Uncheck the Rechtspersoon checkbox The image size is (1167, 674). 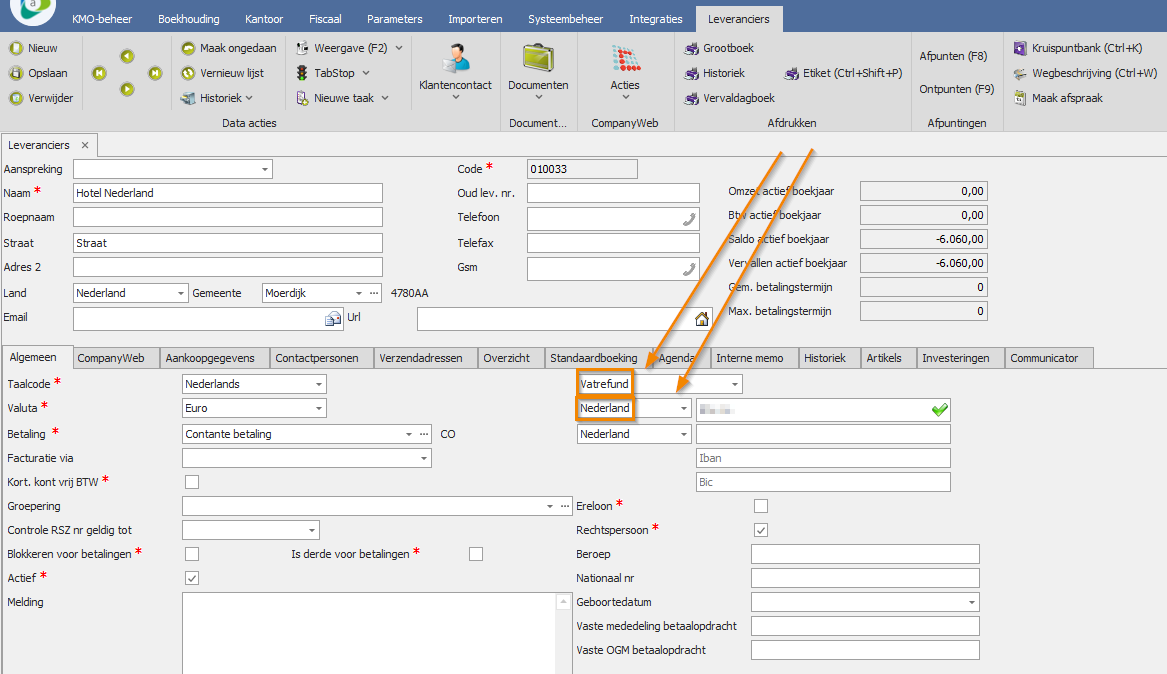pos(761,530)
